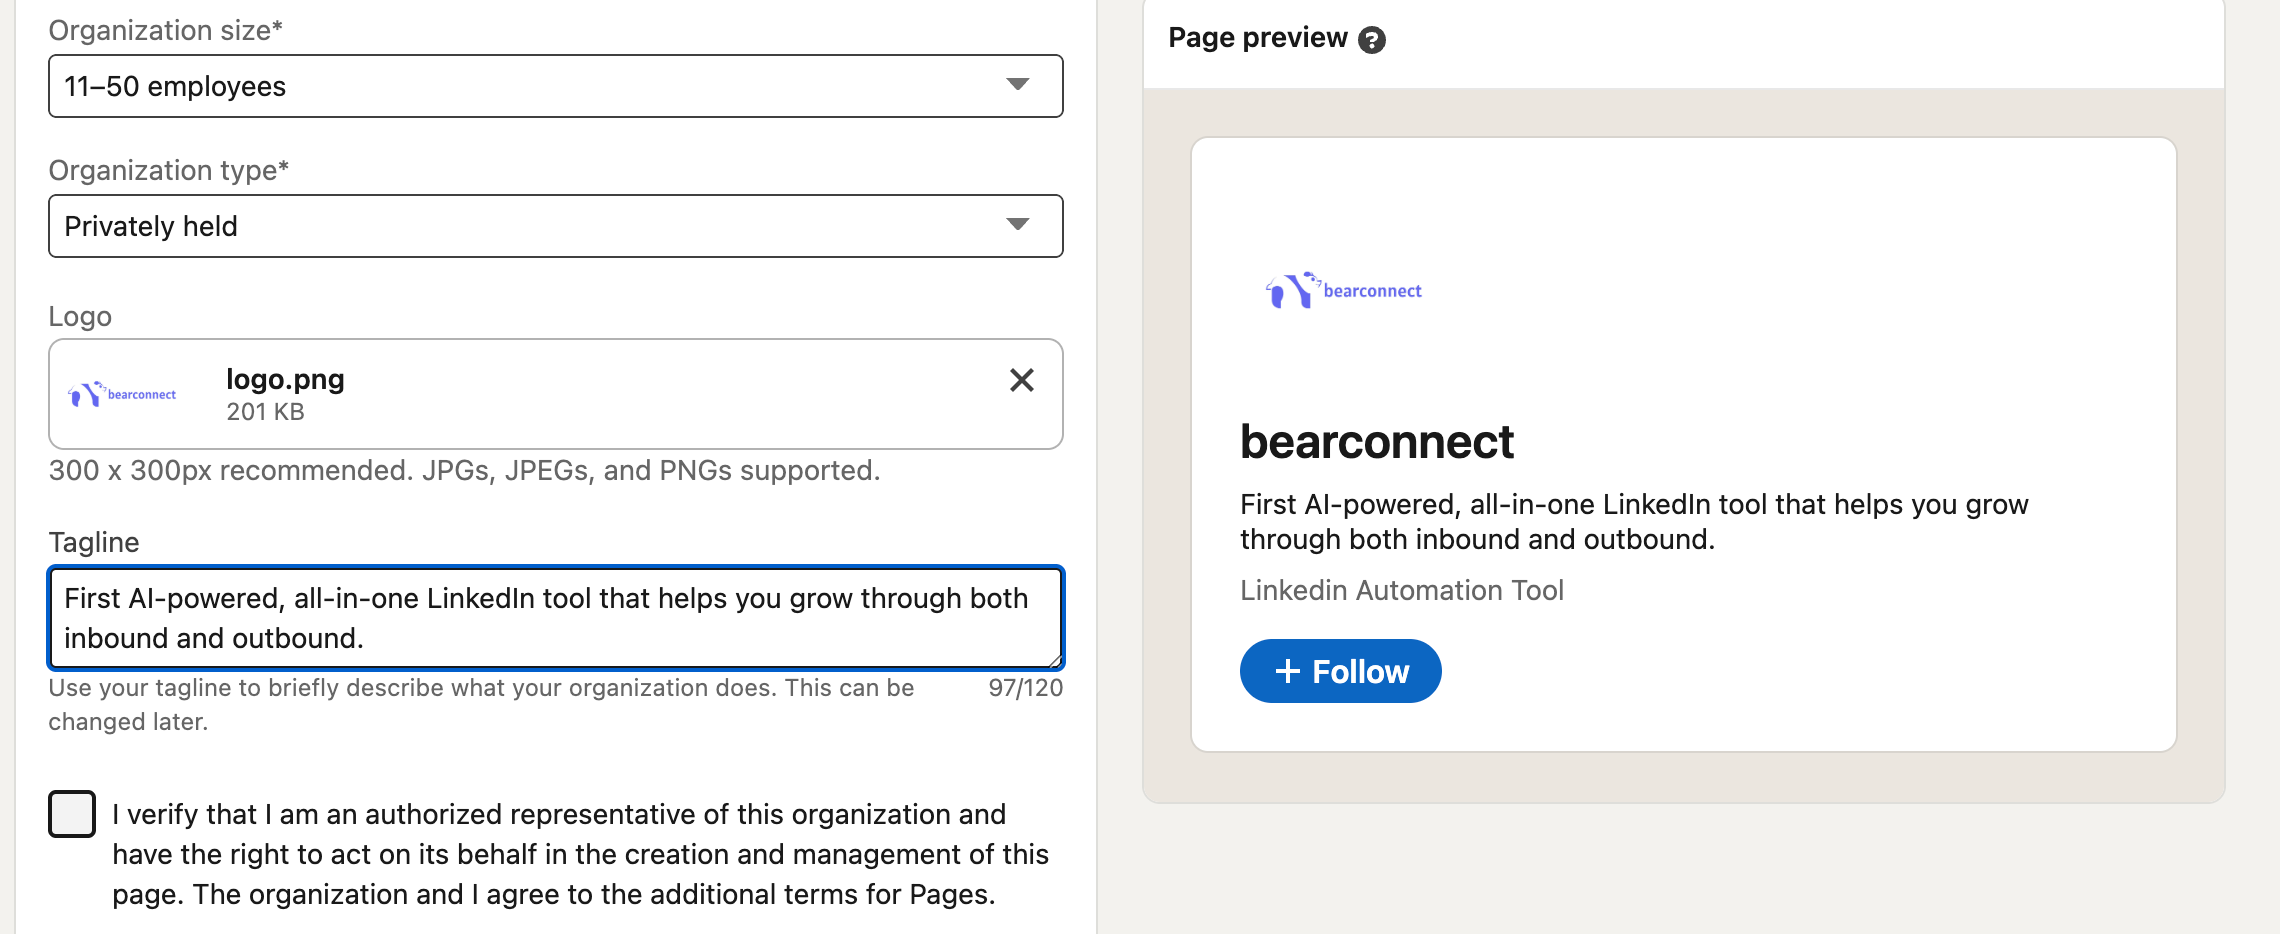Click the tagline text in preview card
Viewport: 2280px width, 934px height.
1633,521
